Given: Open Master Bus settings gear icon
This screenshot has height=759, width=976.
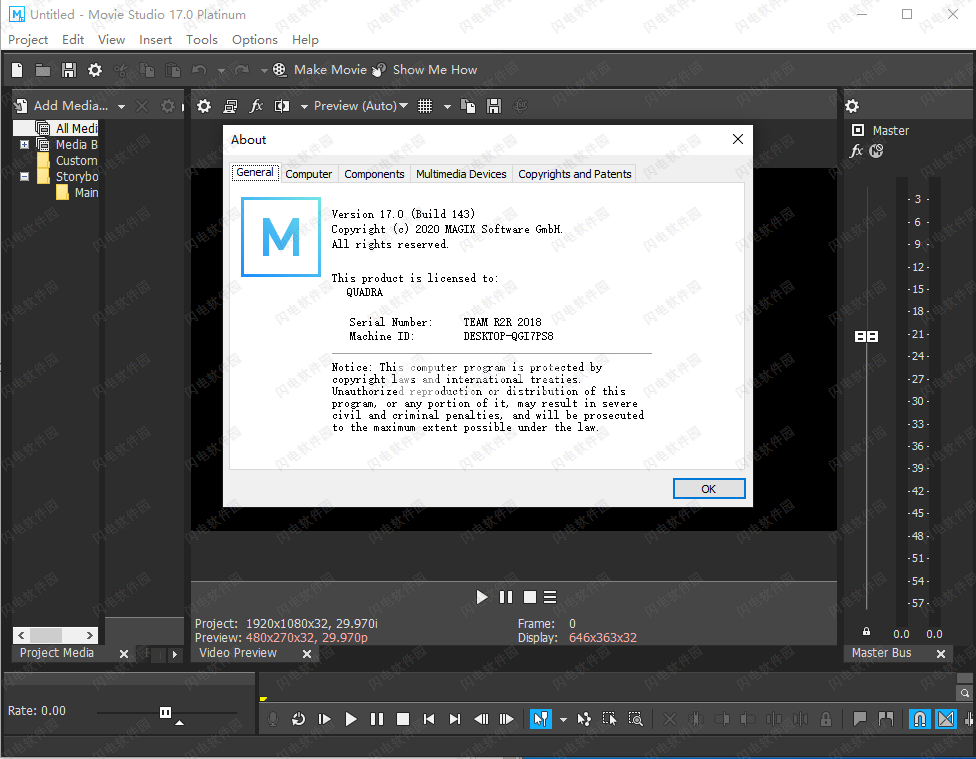Looking at the screenshot, I should coord(852,106).
